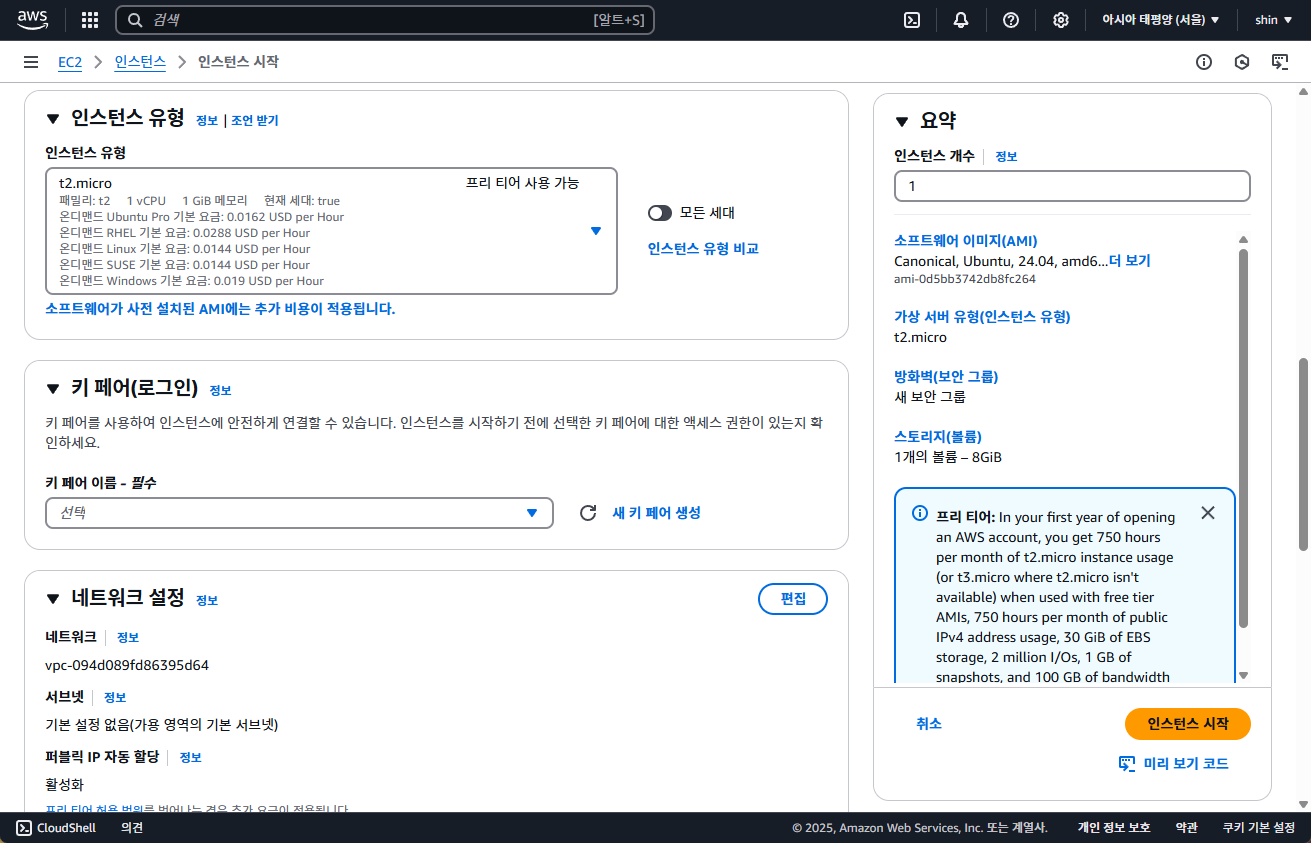The width and height of the screenshot is (1311, 843).
Task: Open 약관 footer link
Action: tap(1186, 828)
